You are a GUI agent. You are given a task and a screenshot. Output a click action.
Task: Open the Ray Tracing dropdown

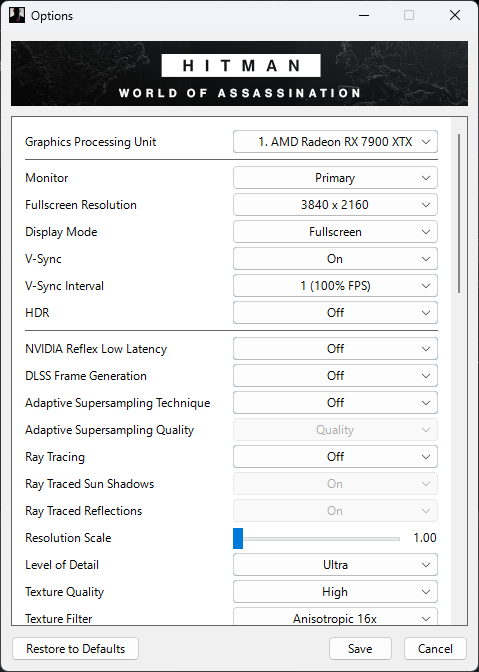coord(335,457)
